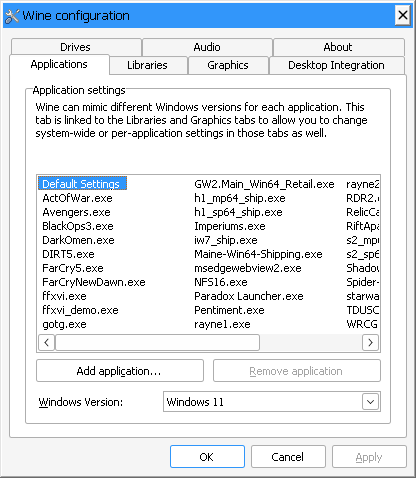The width and height of the screenshot is (416, 478).
Task: Pick ffxvi_demo.exe entry
Action: point(80,310)
